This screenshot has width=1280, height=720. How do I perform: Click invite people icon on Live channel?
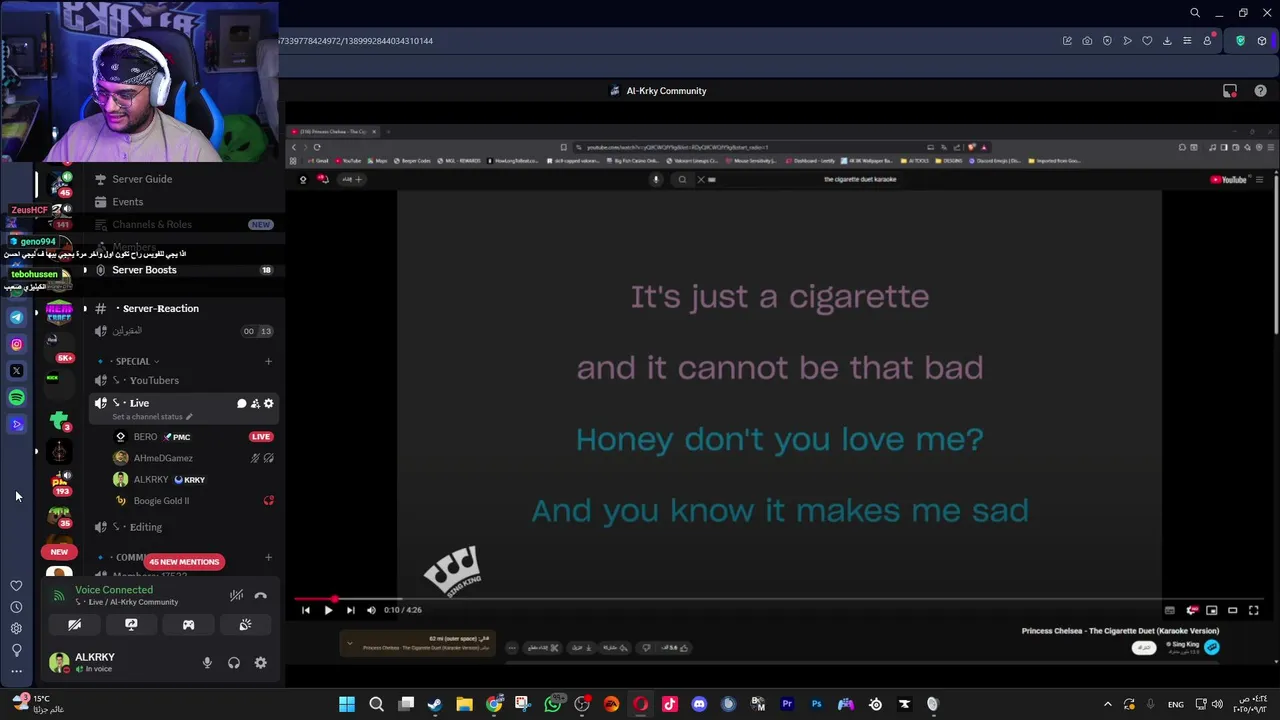pos(255,404)
